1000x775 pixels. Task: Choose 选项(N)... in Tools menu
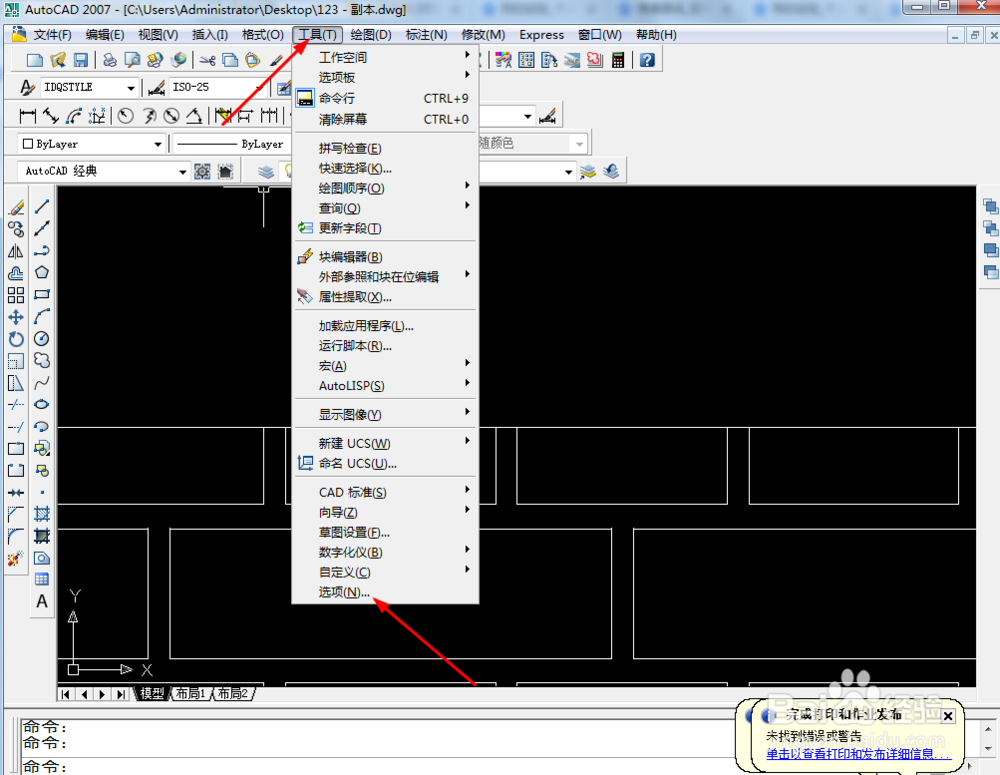click(385, 592)
